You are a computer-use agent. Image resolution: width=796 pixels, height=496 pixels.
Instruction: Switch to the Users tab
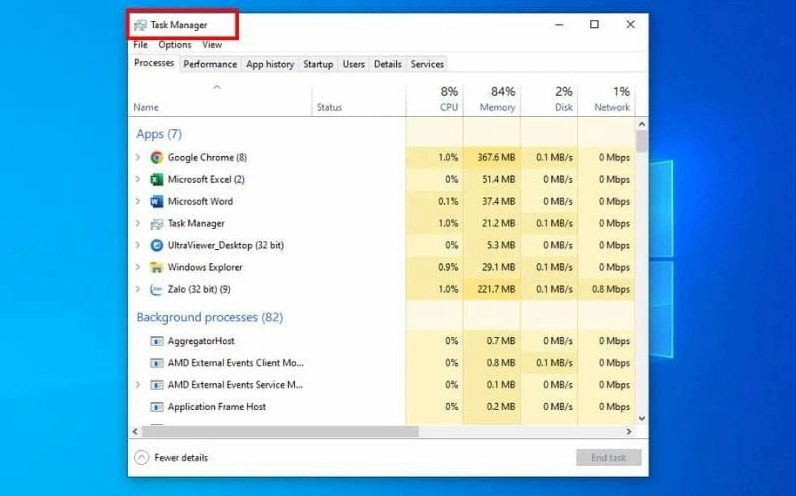(x=353, y=64)
